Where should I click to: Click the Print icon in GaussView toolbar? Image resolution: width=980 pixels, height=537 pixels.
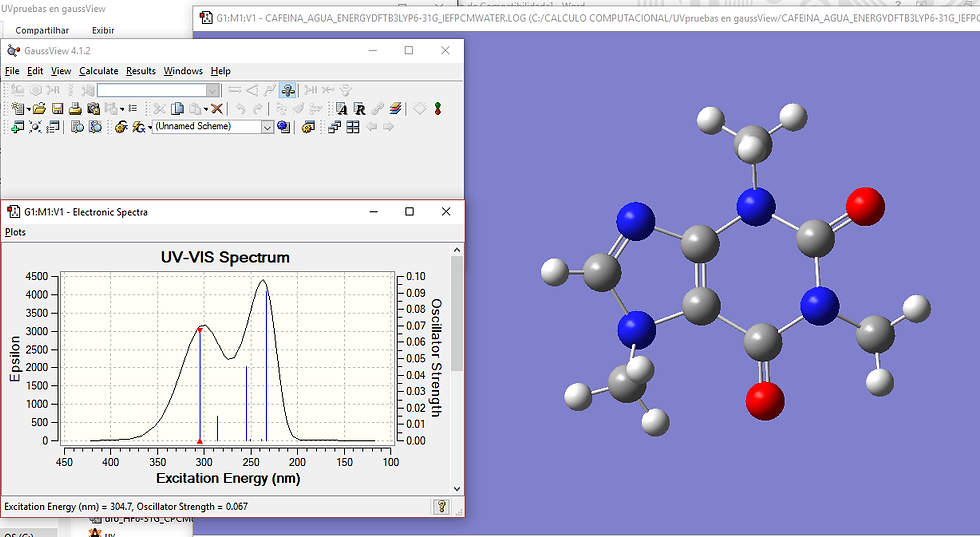click(75, 109)
